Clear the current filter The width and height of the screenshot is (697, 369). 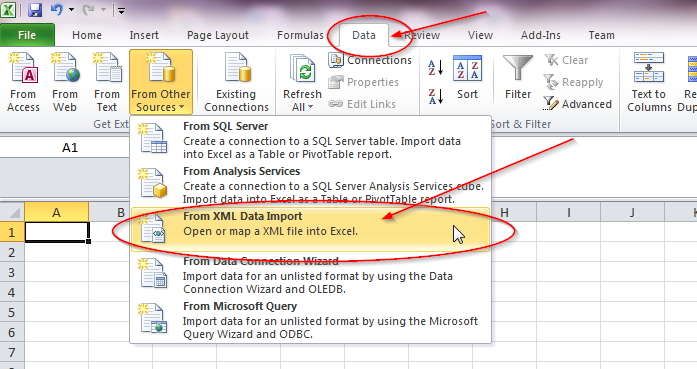click(566, 60)
